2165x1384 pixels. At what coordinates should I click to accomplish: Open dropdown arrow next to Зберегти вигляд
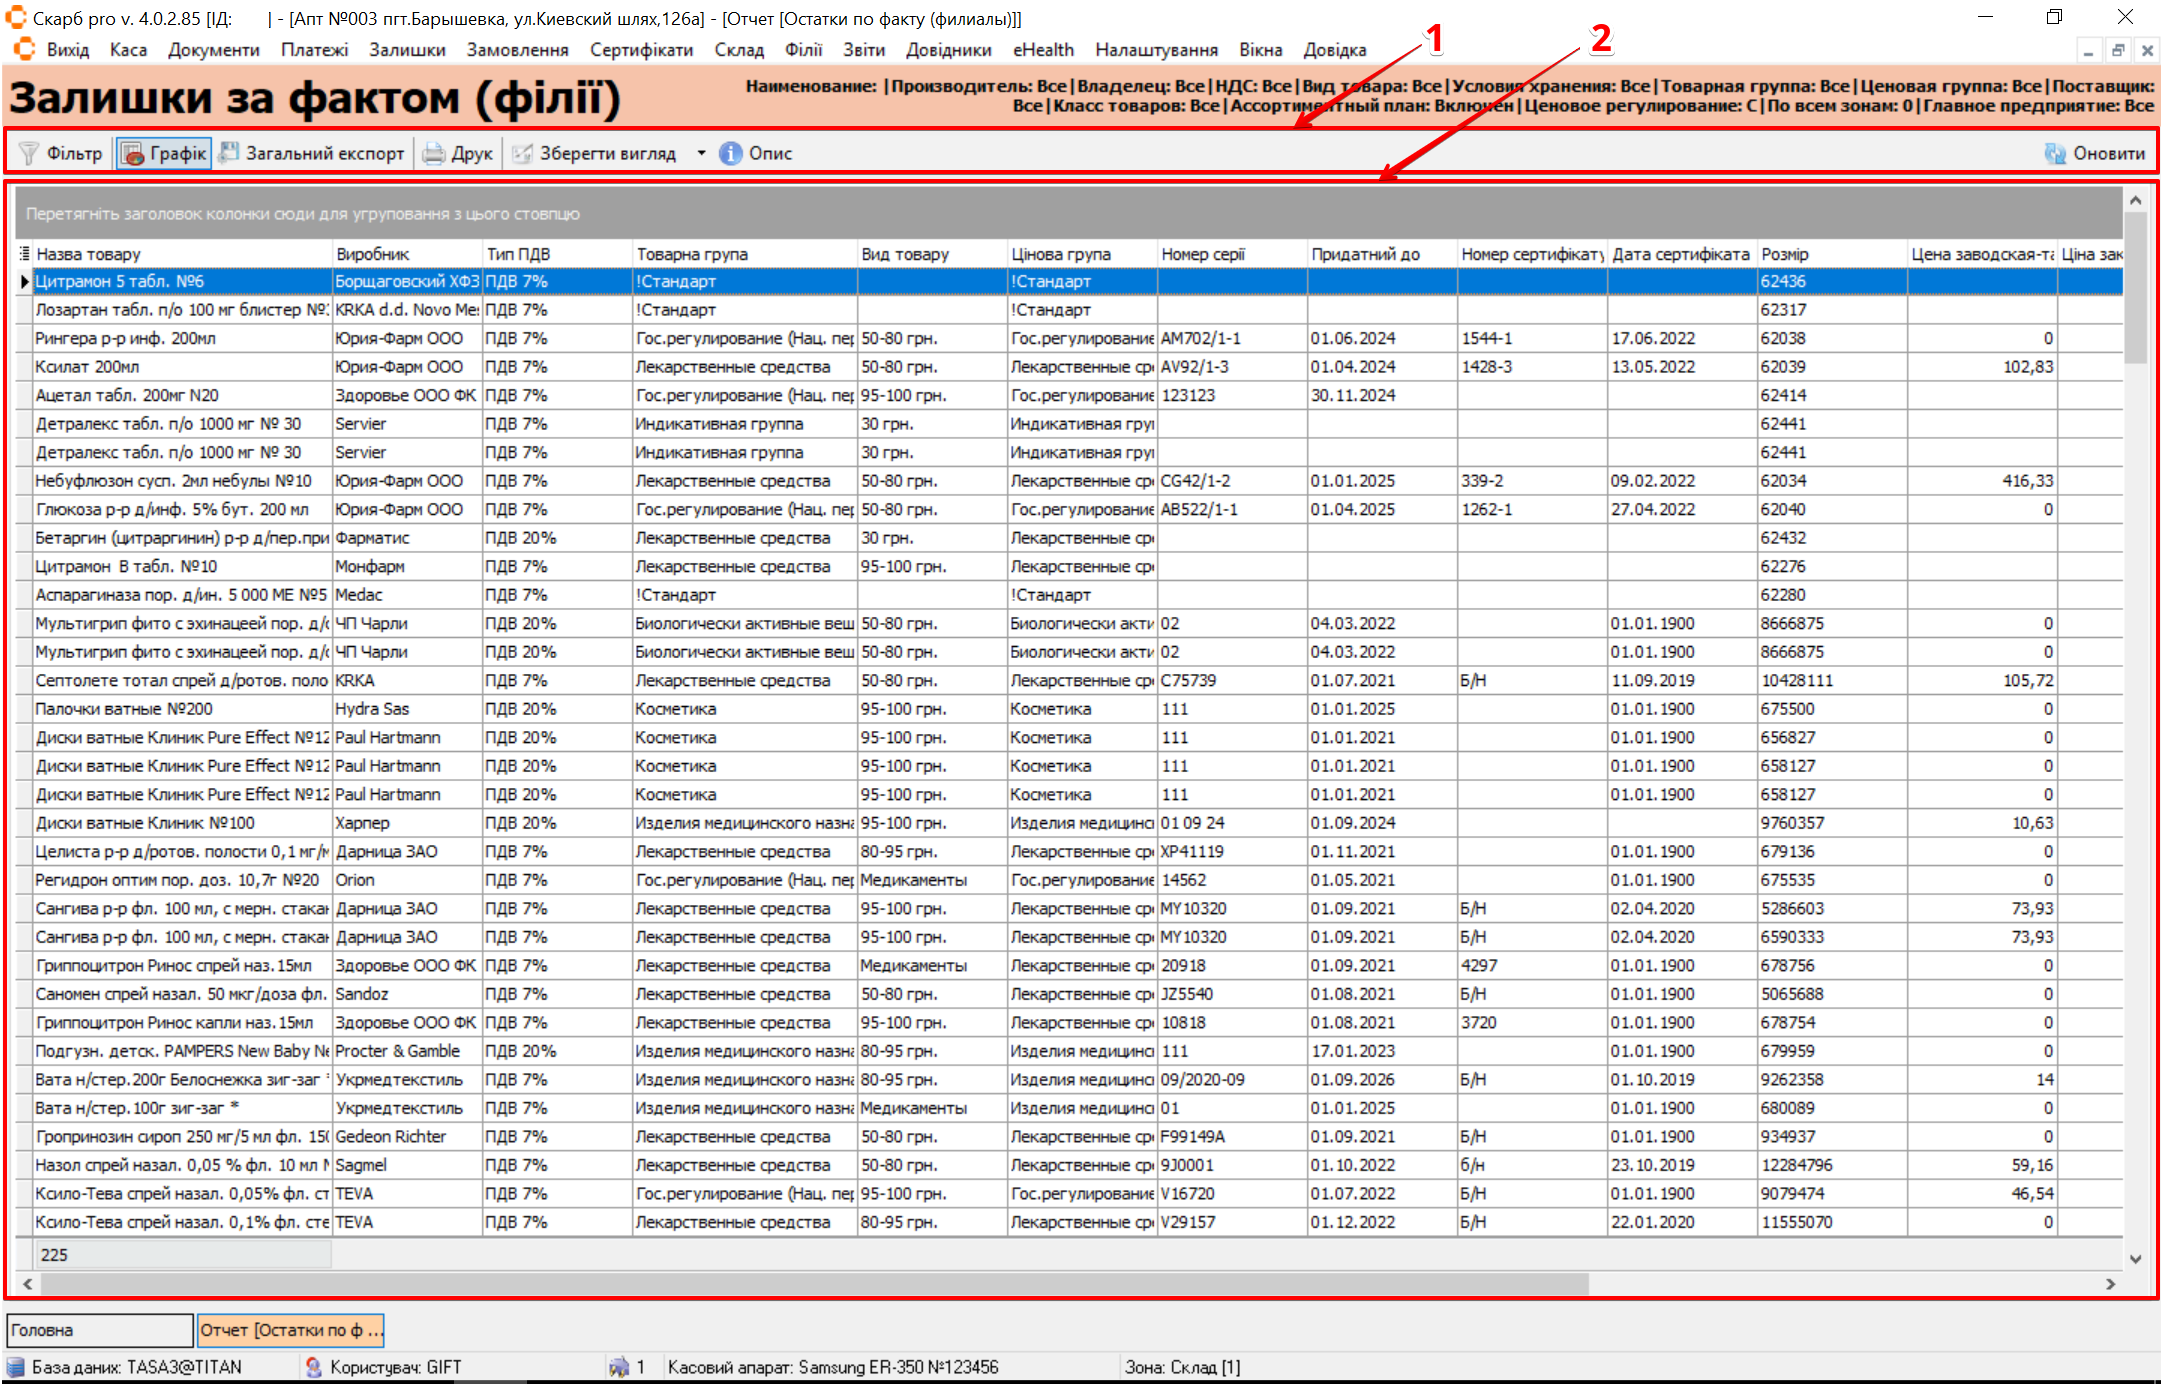tap(701, 153)
